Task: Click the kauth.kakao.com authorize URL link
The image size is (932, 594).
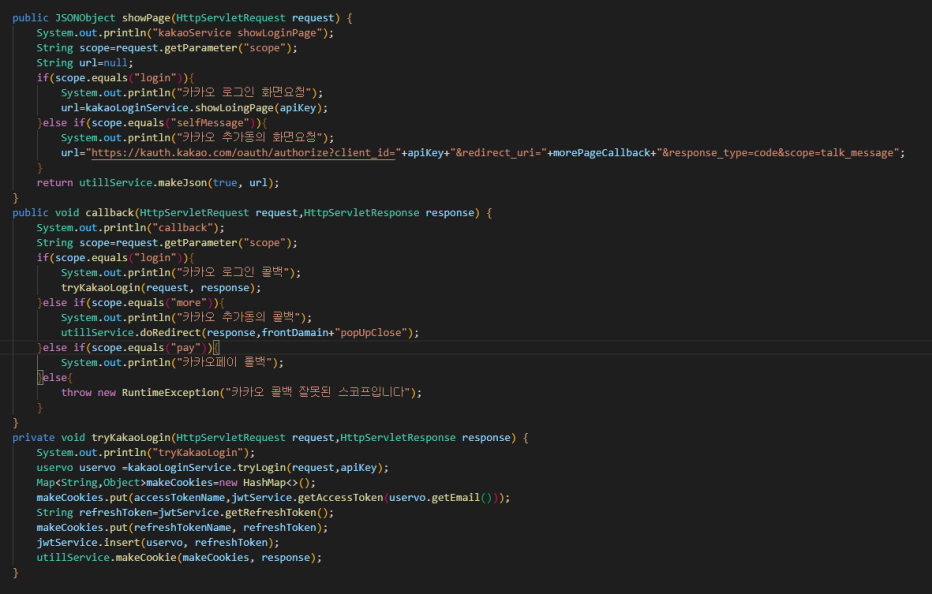Action: pos(243,153)
